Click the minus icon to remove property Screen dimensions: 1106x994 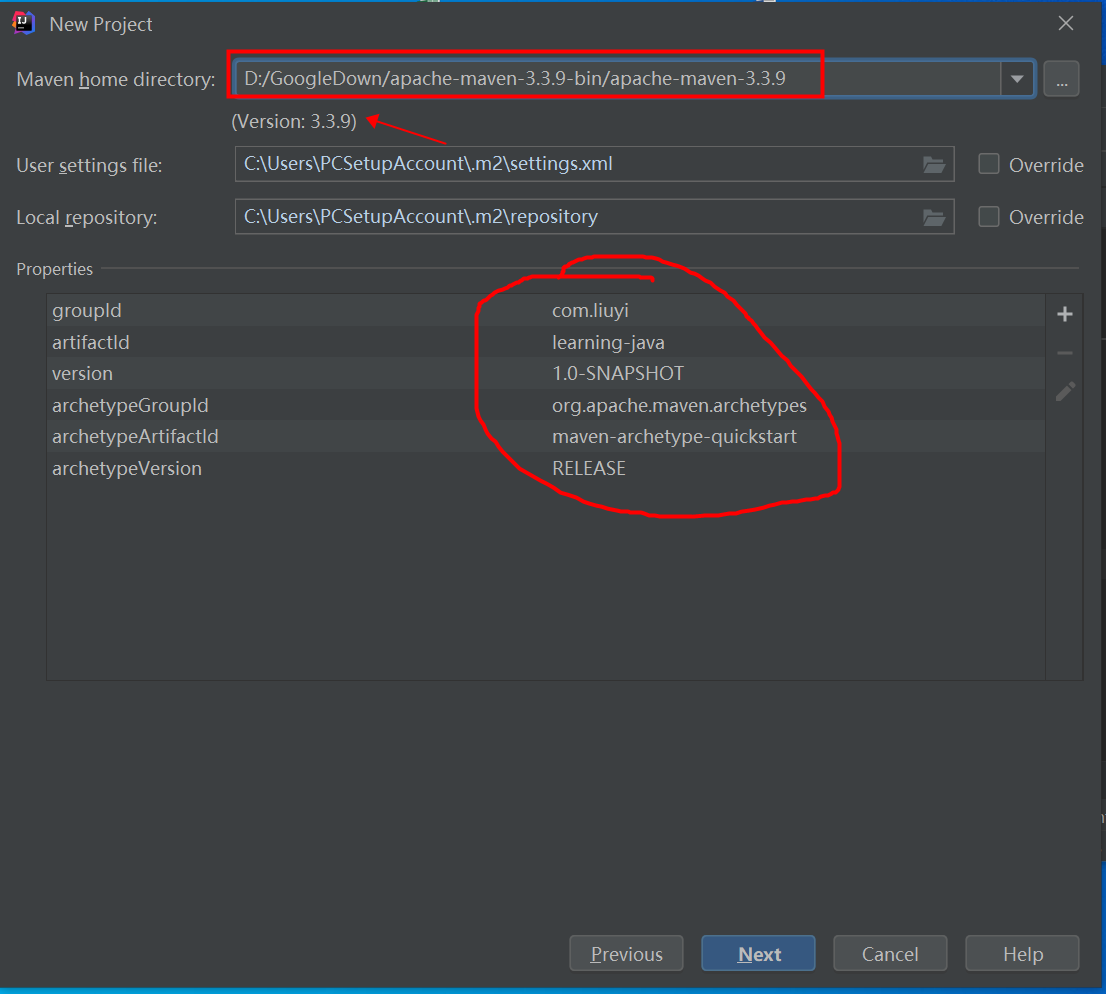click(x=1065, y=353)
